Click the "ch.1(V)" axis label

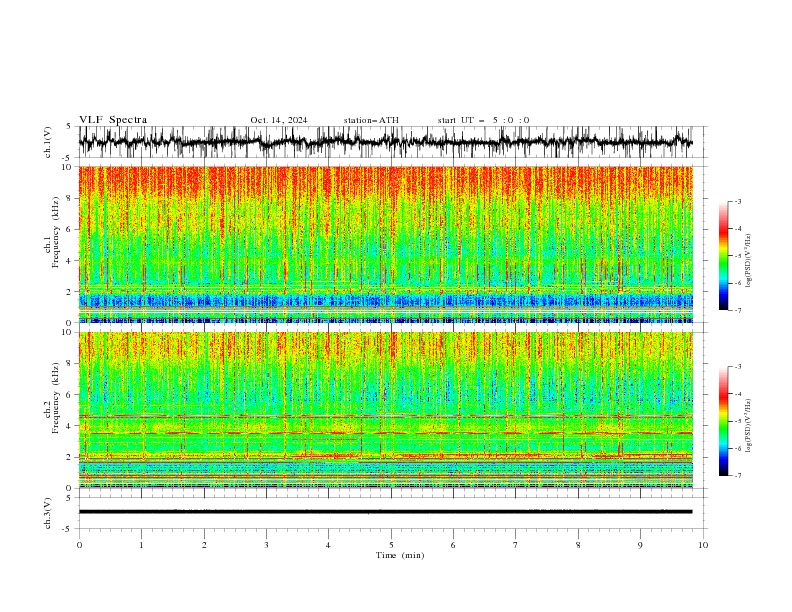pos(48,142)
